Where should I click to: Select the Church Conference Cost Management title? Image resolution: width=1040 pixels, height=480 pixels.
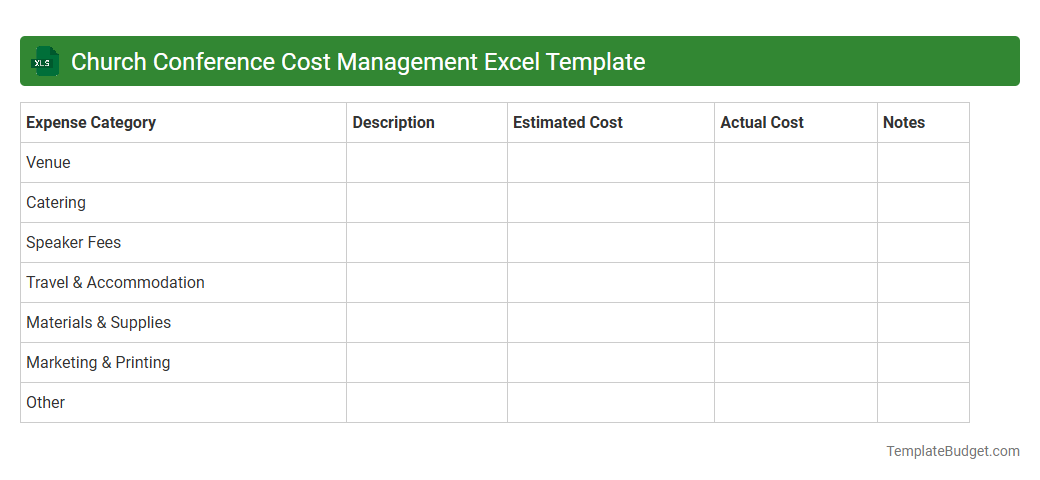(x=358, y=62)
